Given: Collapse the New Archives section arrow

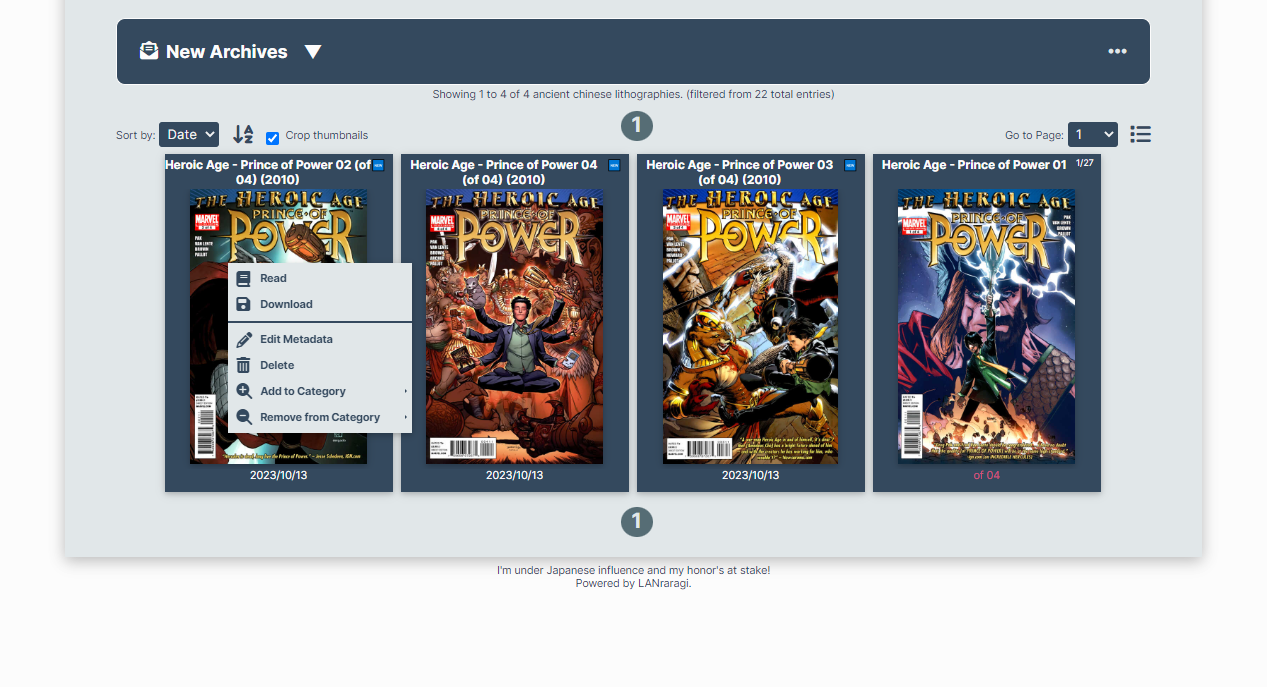Looking at the screenshot, I should coord(313,52).
